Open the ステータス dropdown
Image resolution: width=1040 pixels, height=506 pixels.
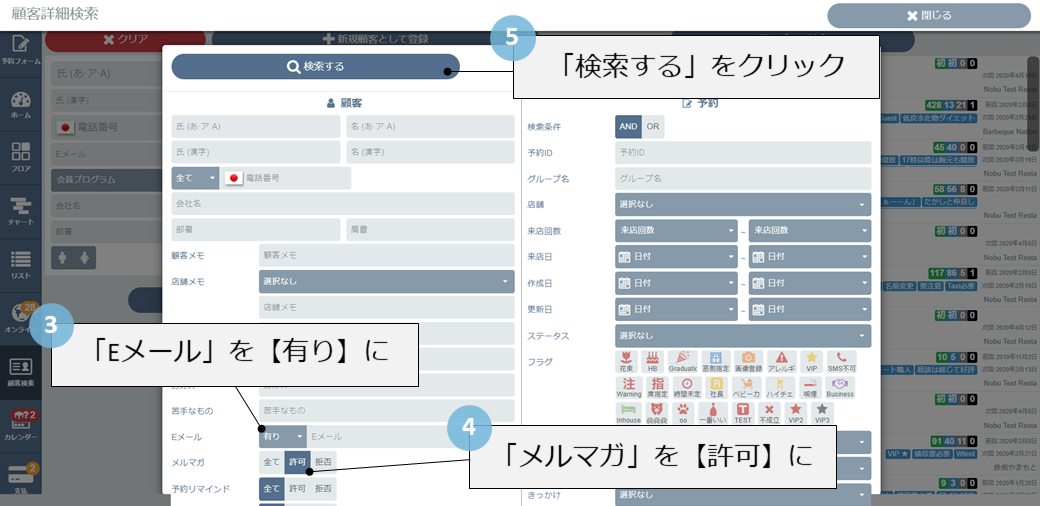[742, 336]
